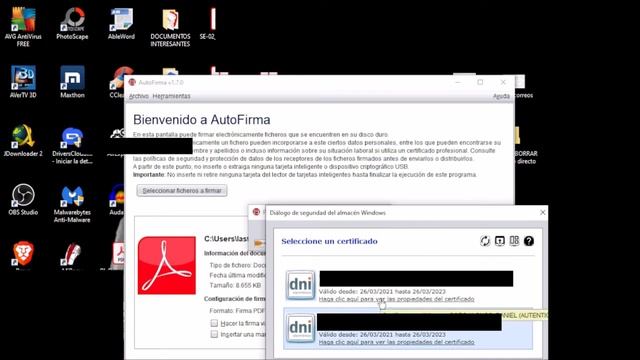Click the 'Seleccione un certificado' heading
The height and width of the screenshot is (360, 640).
coord(329,241)
